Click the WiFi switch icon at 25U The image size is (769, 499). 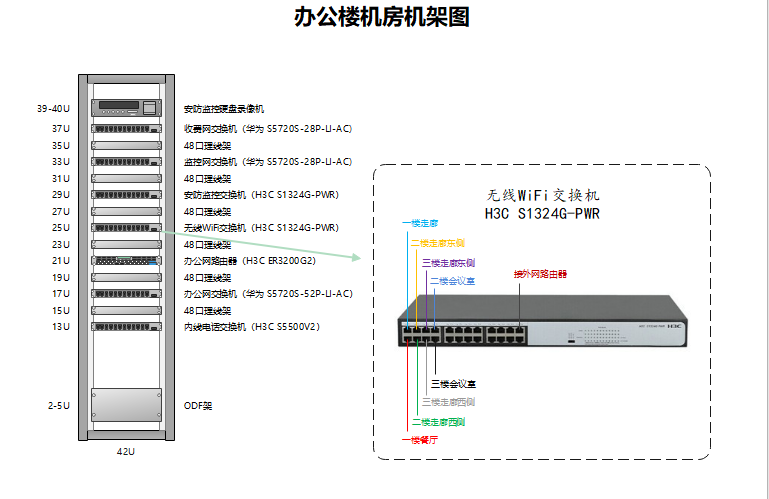pyautogui.click(x=127, y=228)
